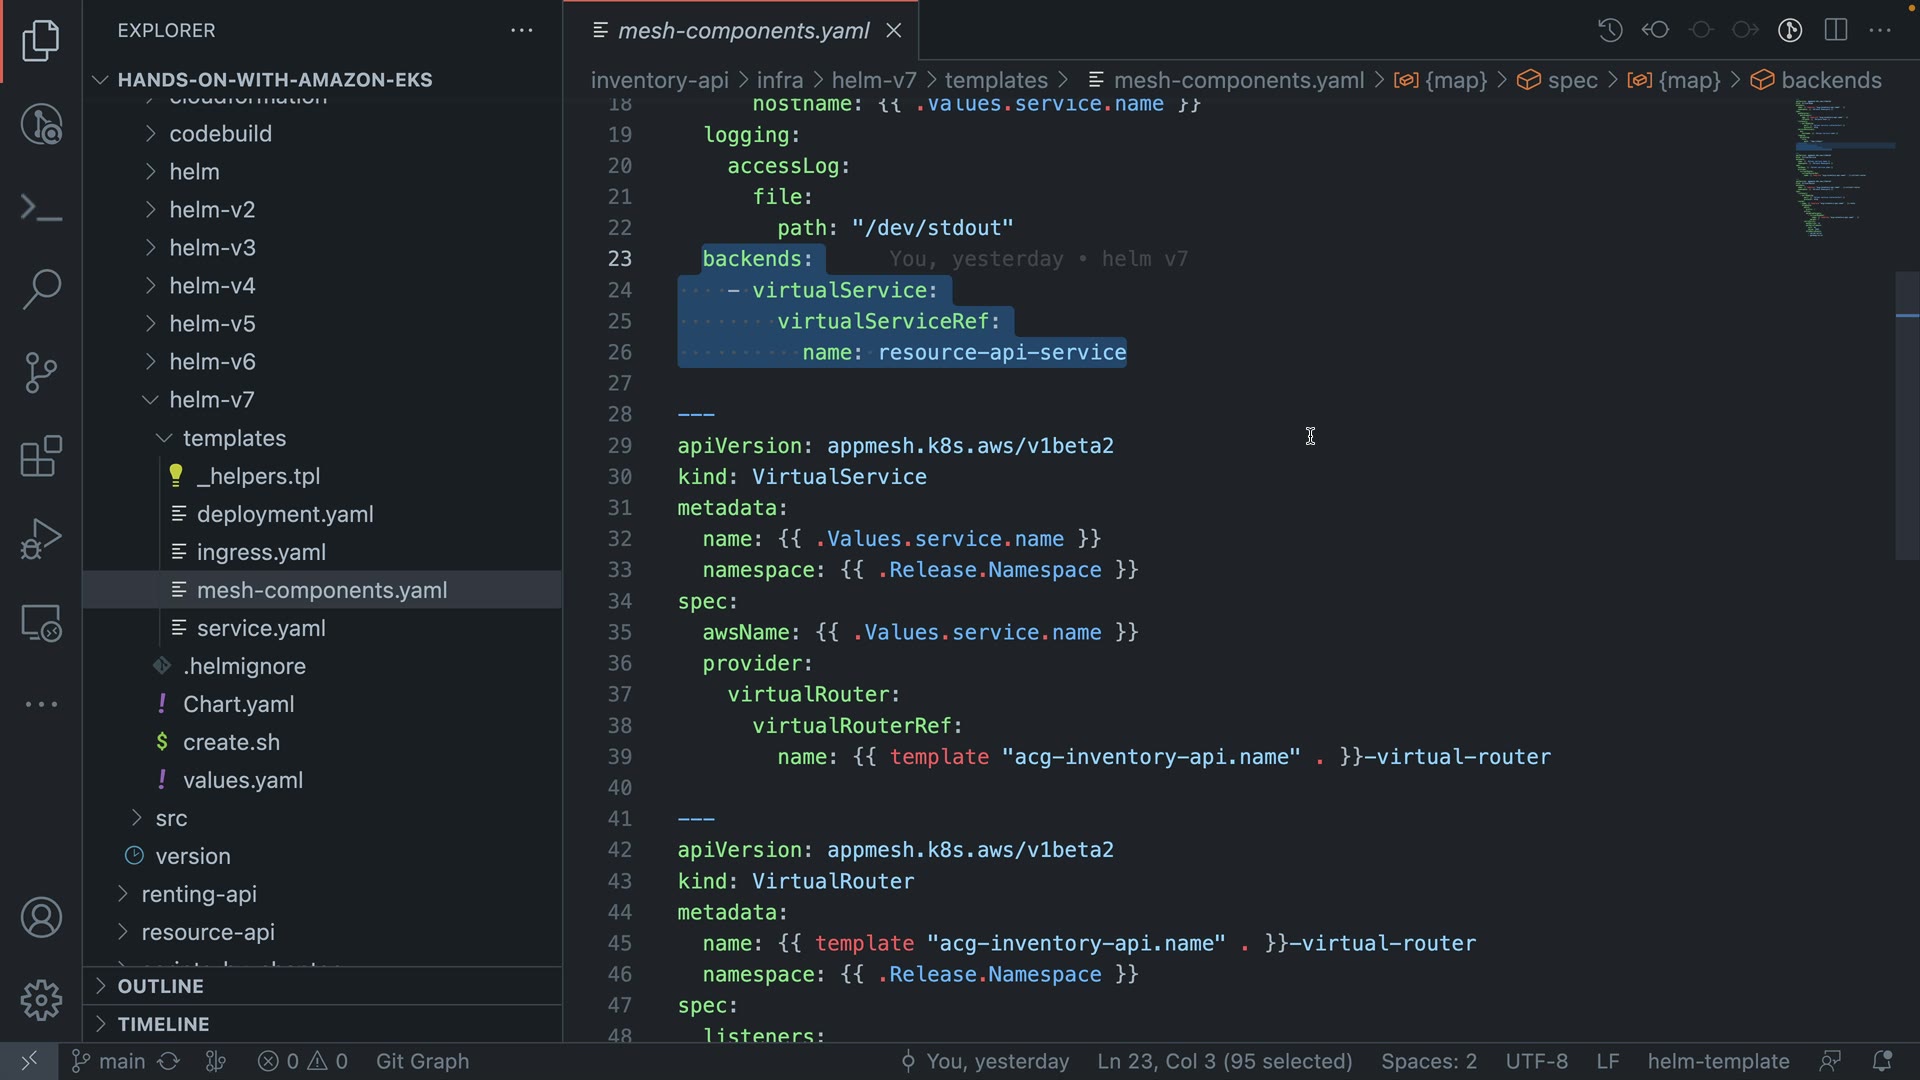Open file history timeline icon
The width and height of the screenshot is (1920, 1080).
click(1609, 30)
